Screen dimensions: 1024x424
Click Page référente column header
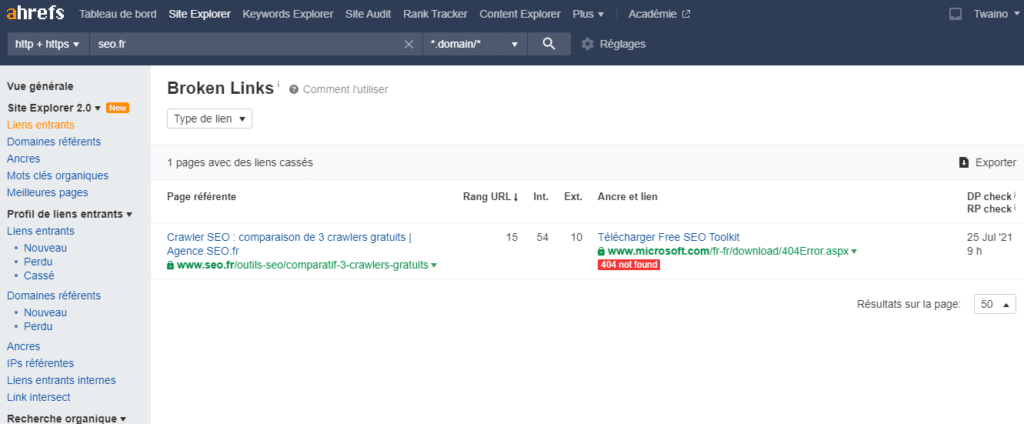coord(202,197)
